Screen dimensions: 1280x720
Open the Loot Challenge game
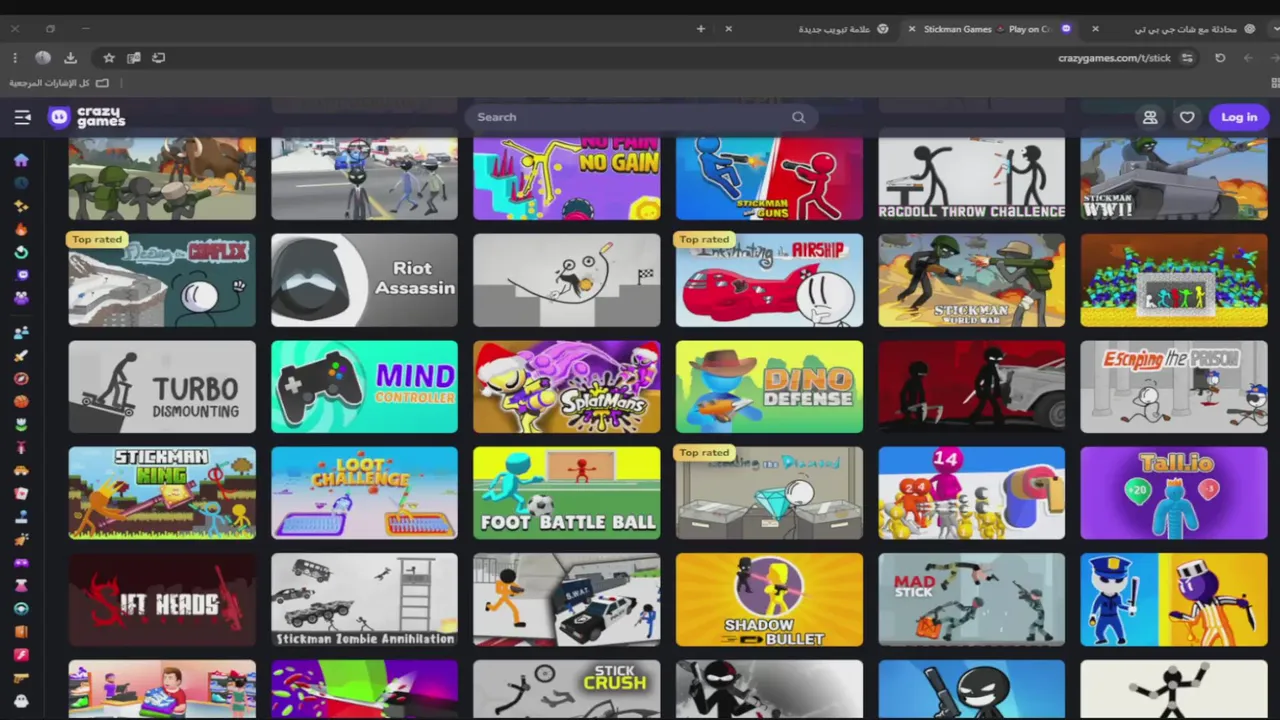pos(364,493)
